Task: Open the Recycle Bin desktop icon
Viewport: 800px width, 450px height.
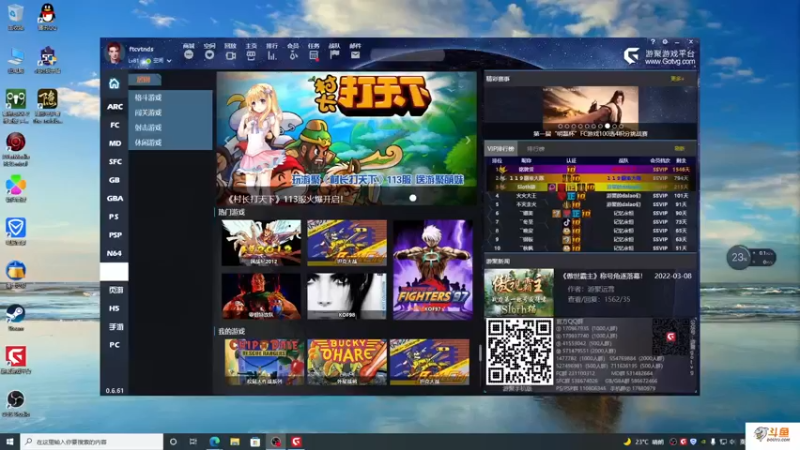Action: click(x=16, y=17)
